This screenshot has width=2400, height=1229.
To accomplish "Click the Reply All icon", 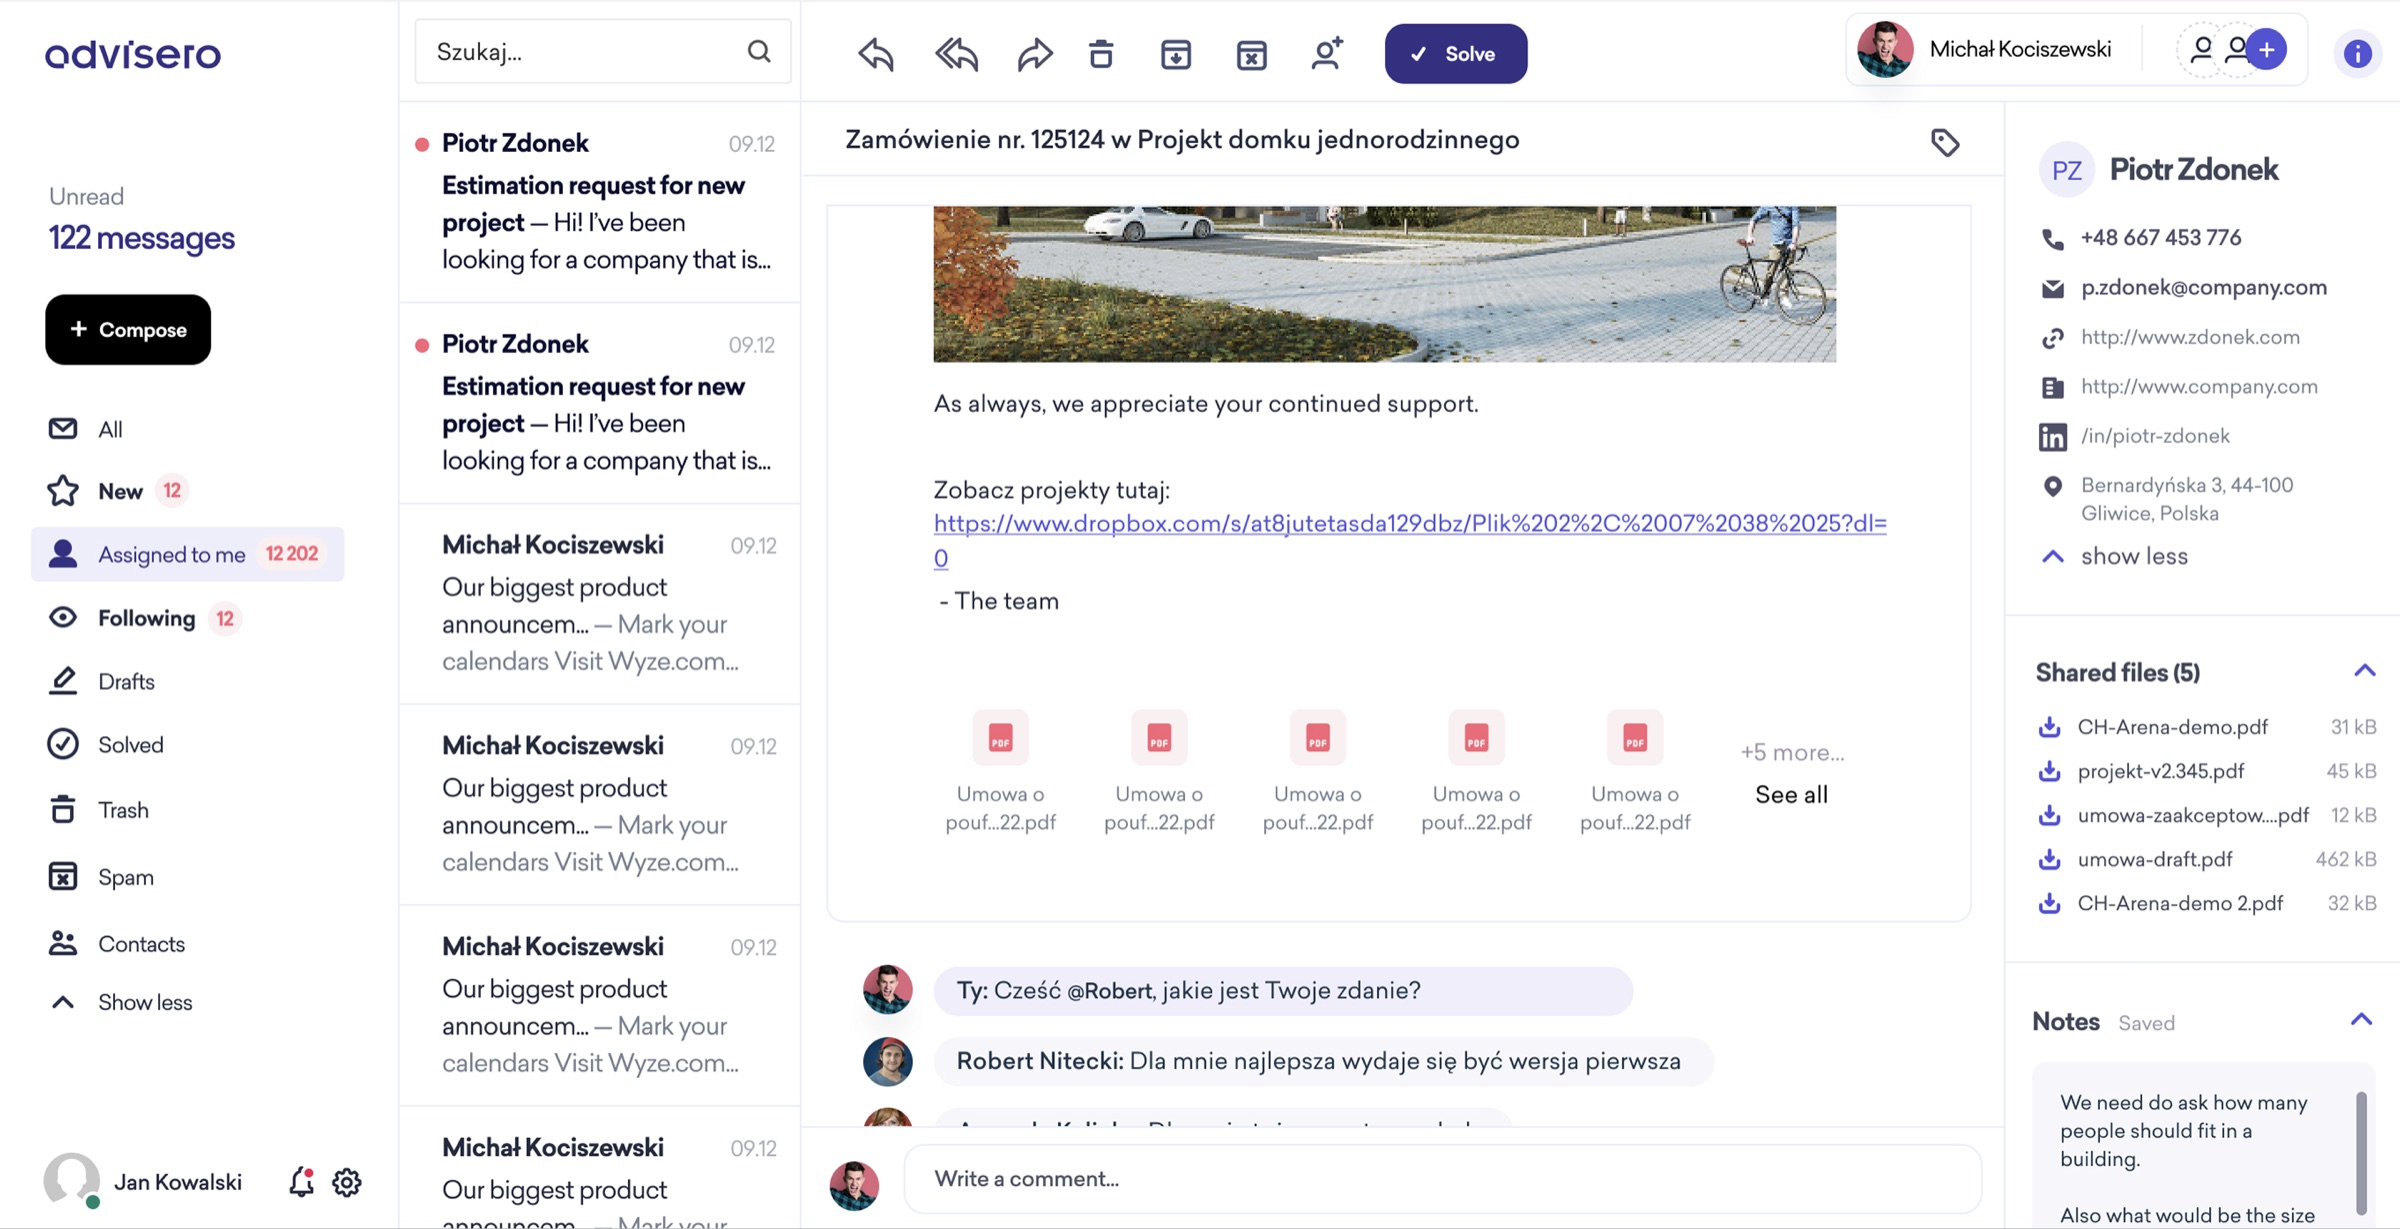I will (x=955, y=54).
